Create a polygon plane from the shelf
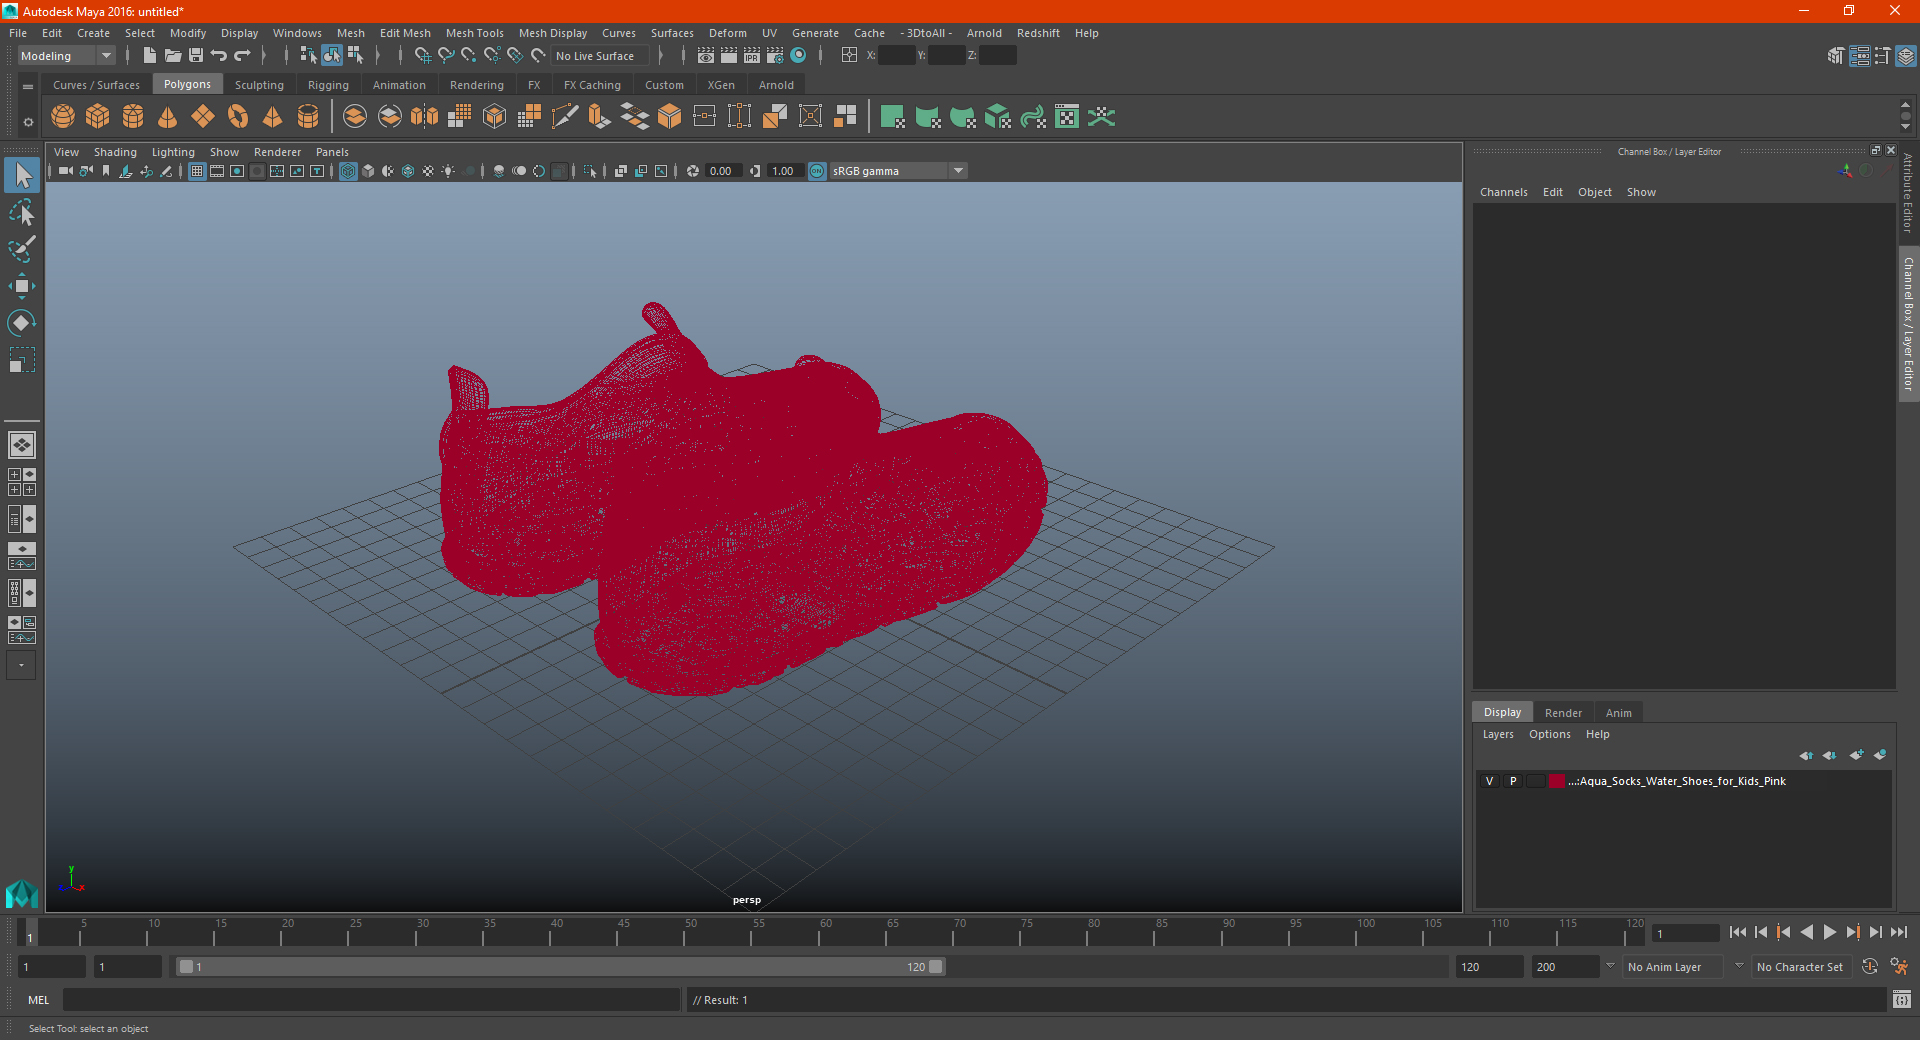The width and height of the screenshot is (1920, 1040). coord(203,117)
